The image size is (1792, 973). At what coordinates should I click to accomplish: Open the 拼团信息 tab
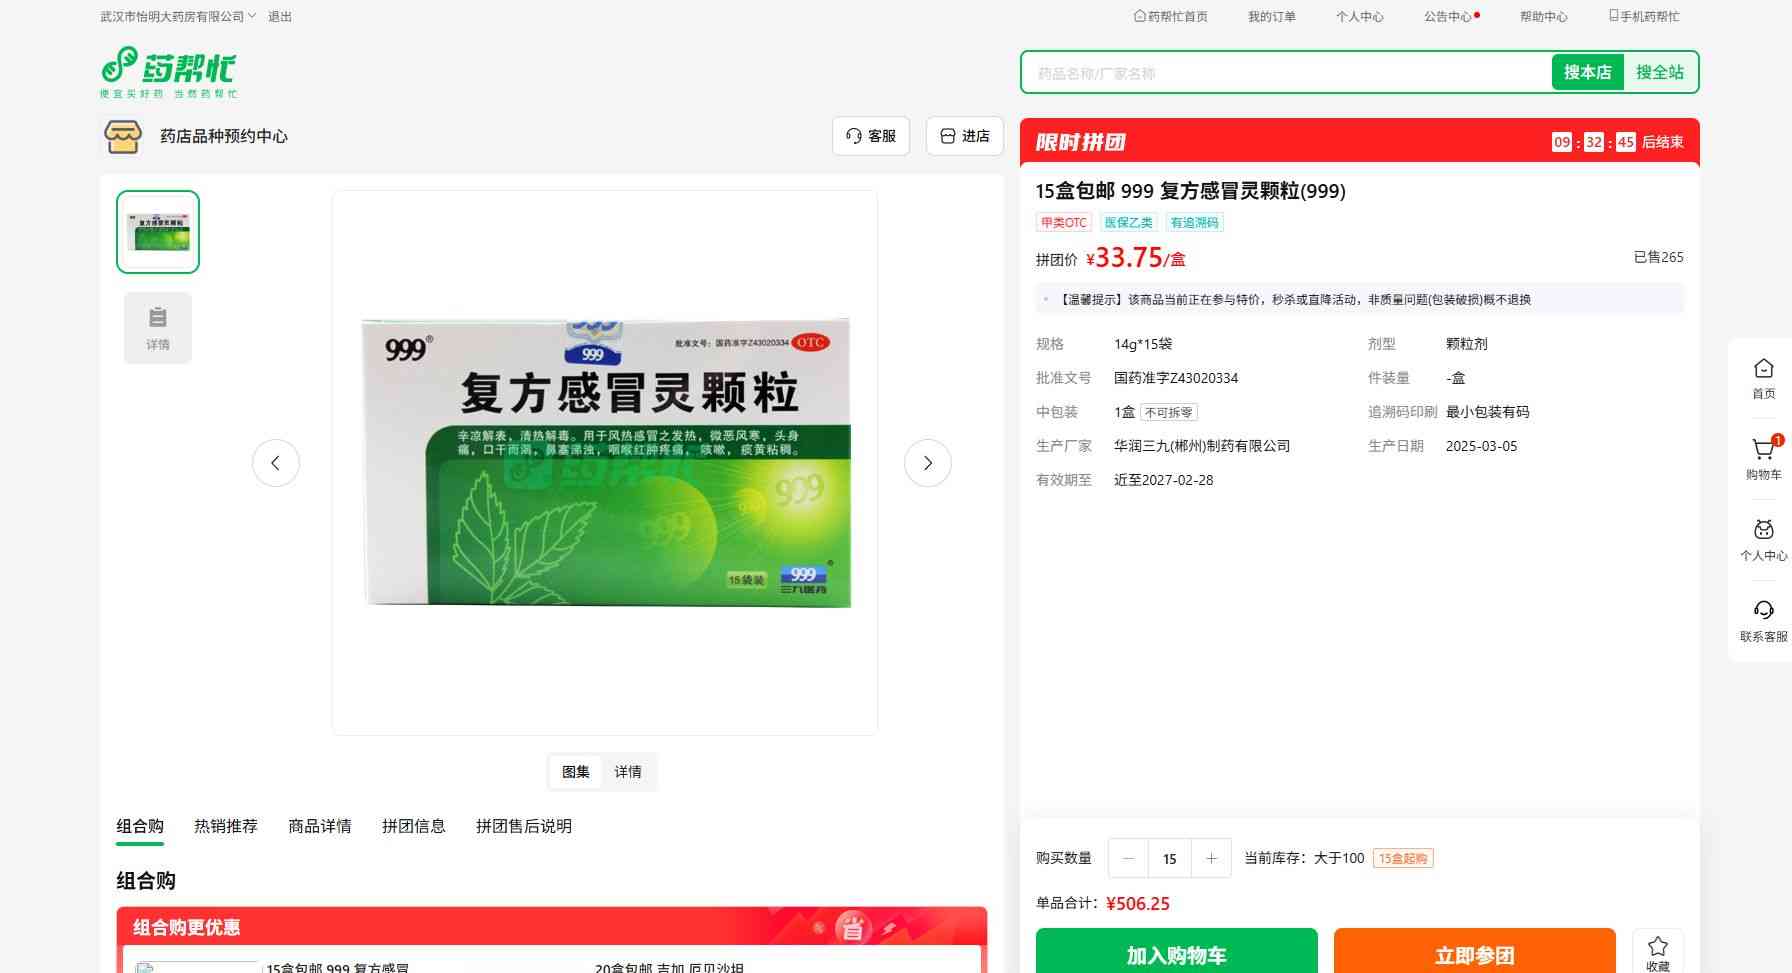click(414, 826)
